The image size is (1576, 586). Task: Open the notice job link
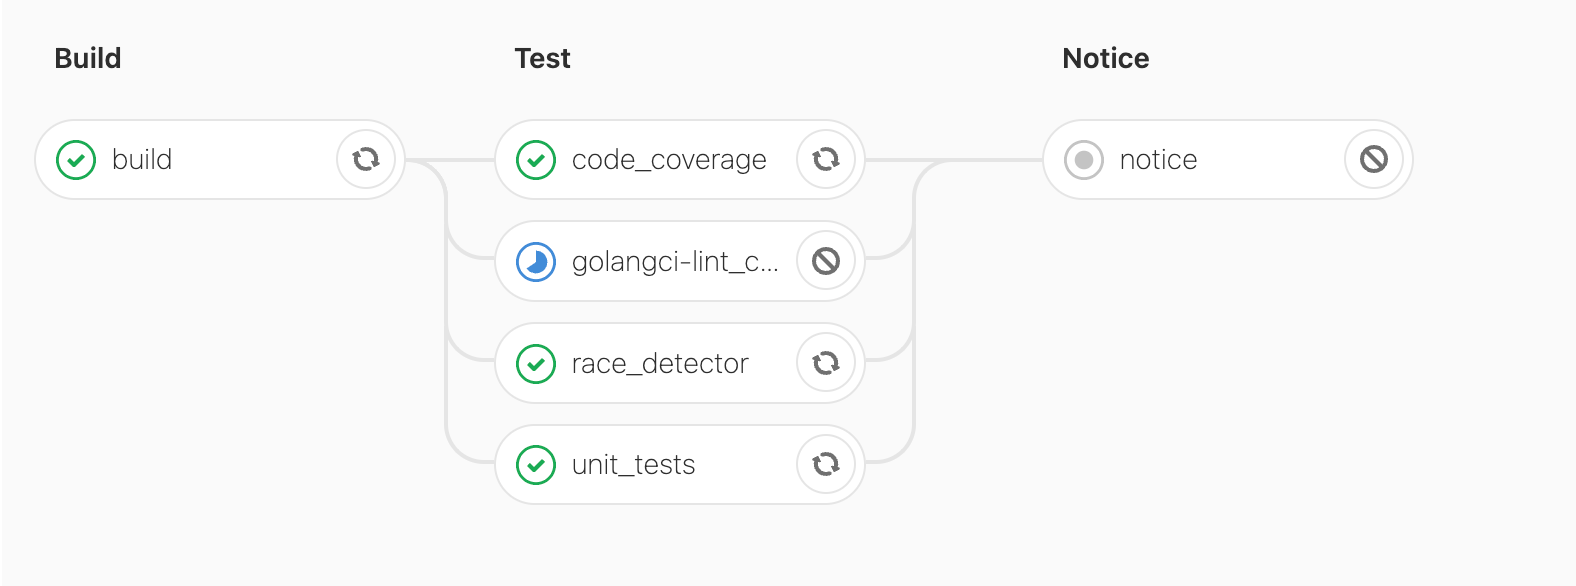(1158, 159)
